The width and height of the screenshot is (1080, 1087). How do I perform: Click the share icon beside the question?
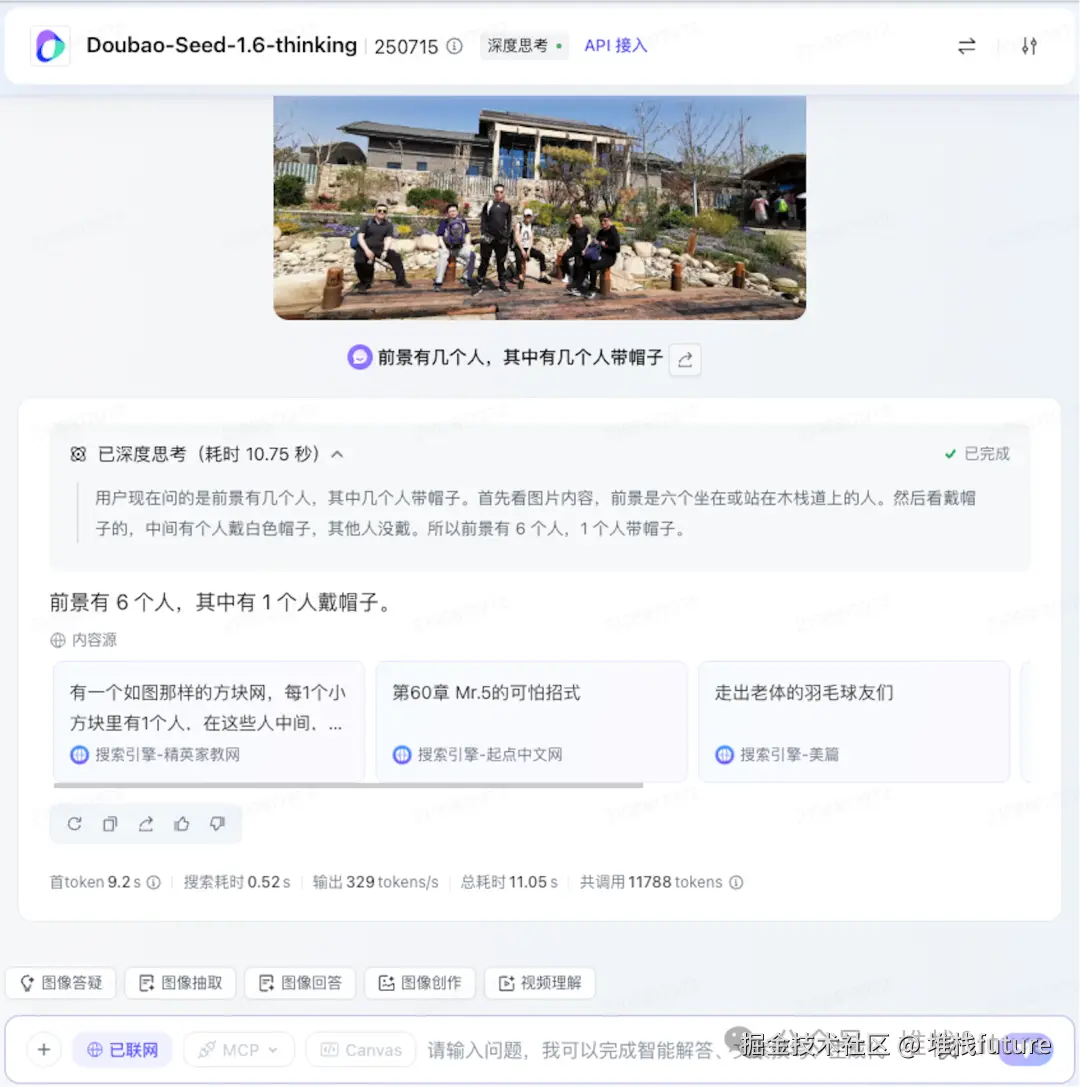[x=684, y=359]
